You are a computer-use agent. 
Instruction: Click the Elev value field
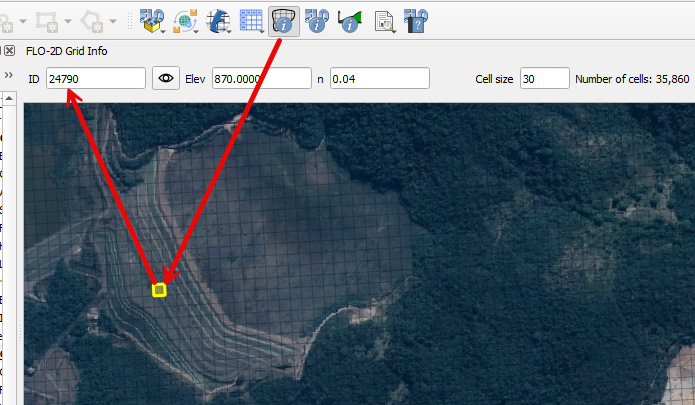[261, 78]
